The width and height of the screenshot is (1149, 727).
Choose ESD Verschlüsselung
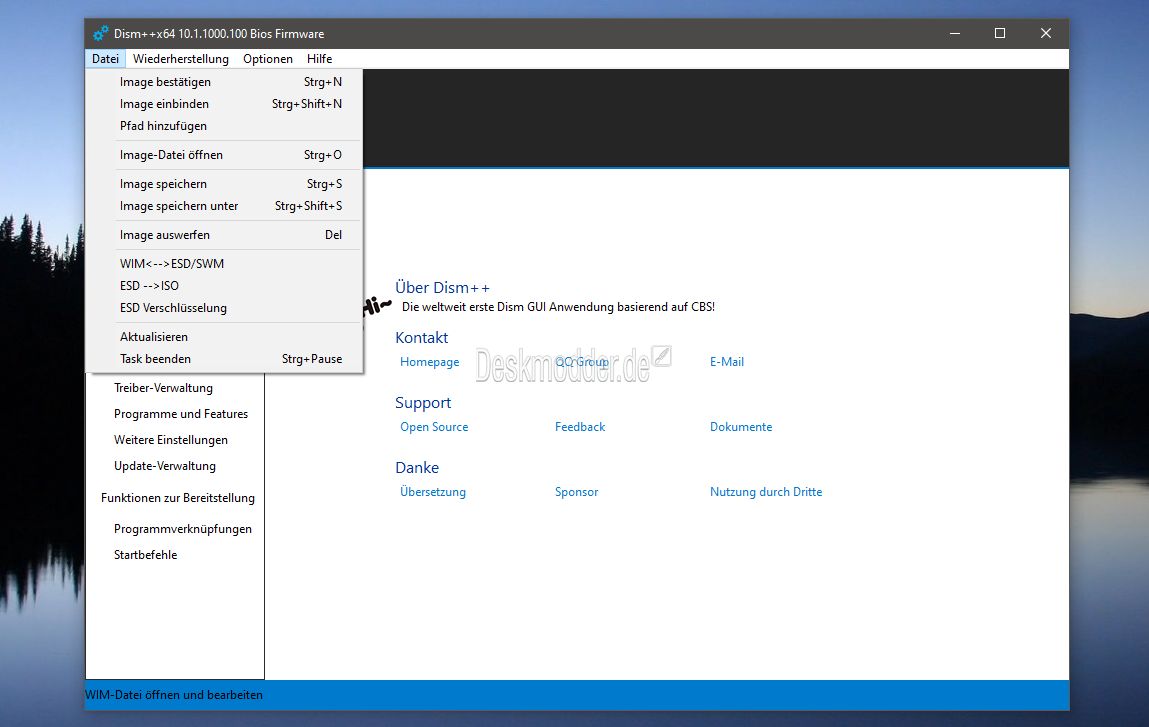(224, 308)
